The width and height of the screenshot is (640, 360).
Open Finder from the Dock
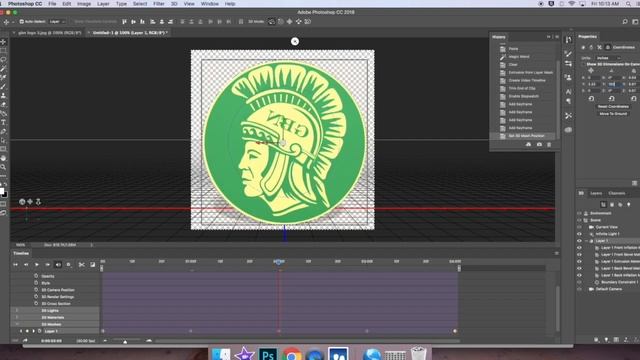click(221, 354)
